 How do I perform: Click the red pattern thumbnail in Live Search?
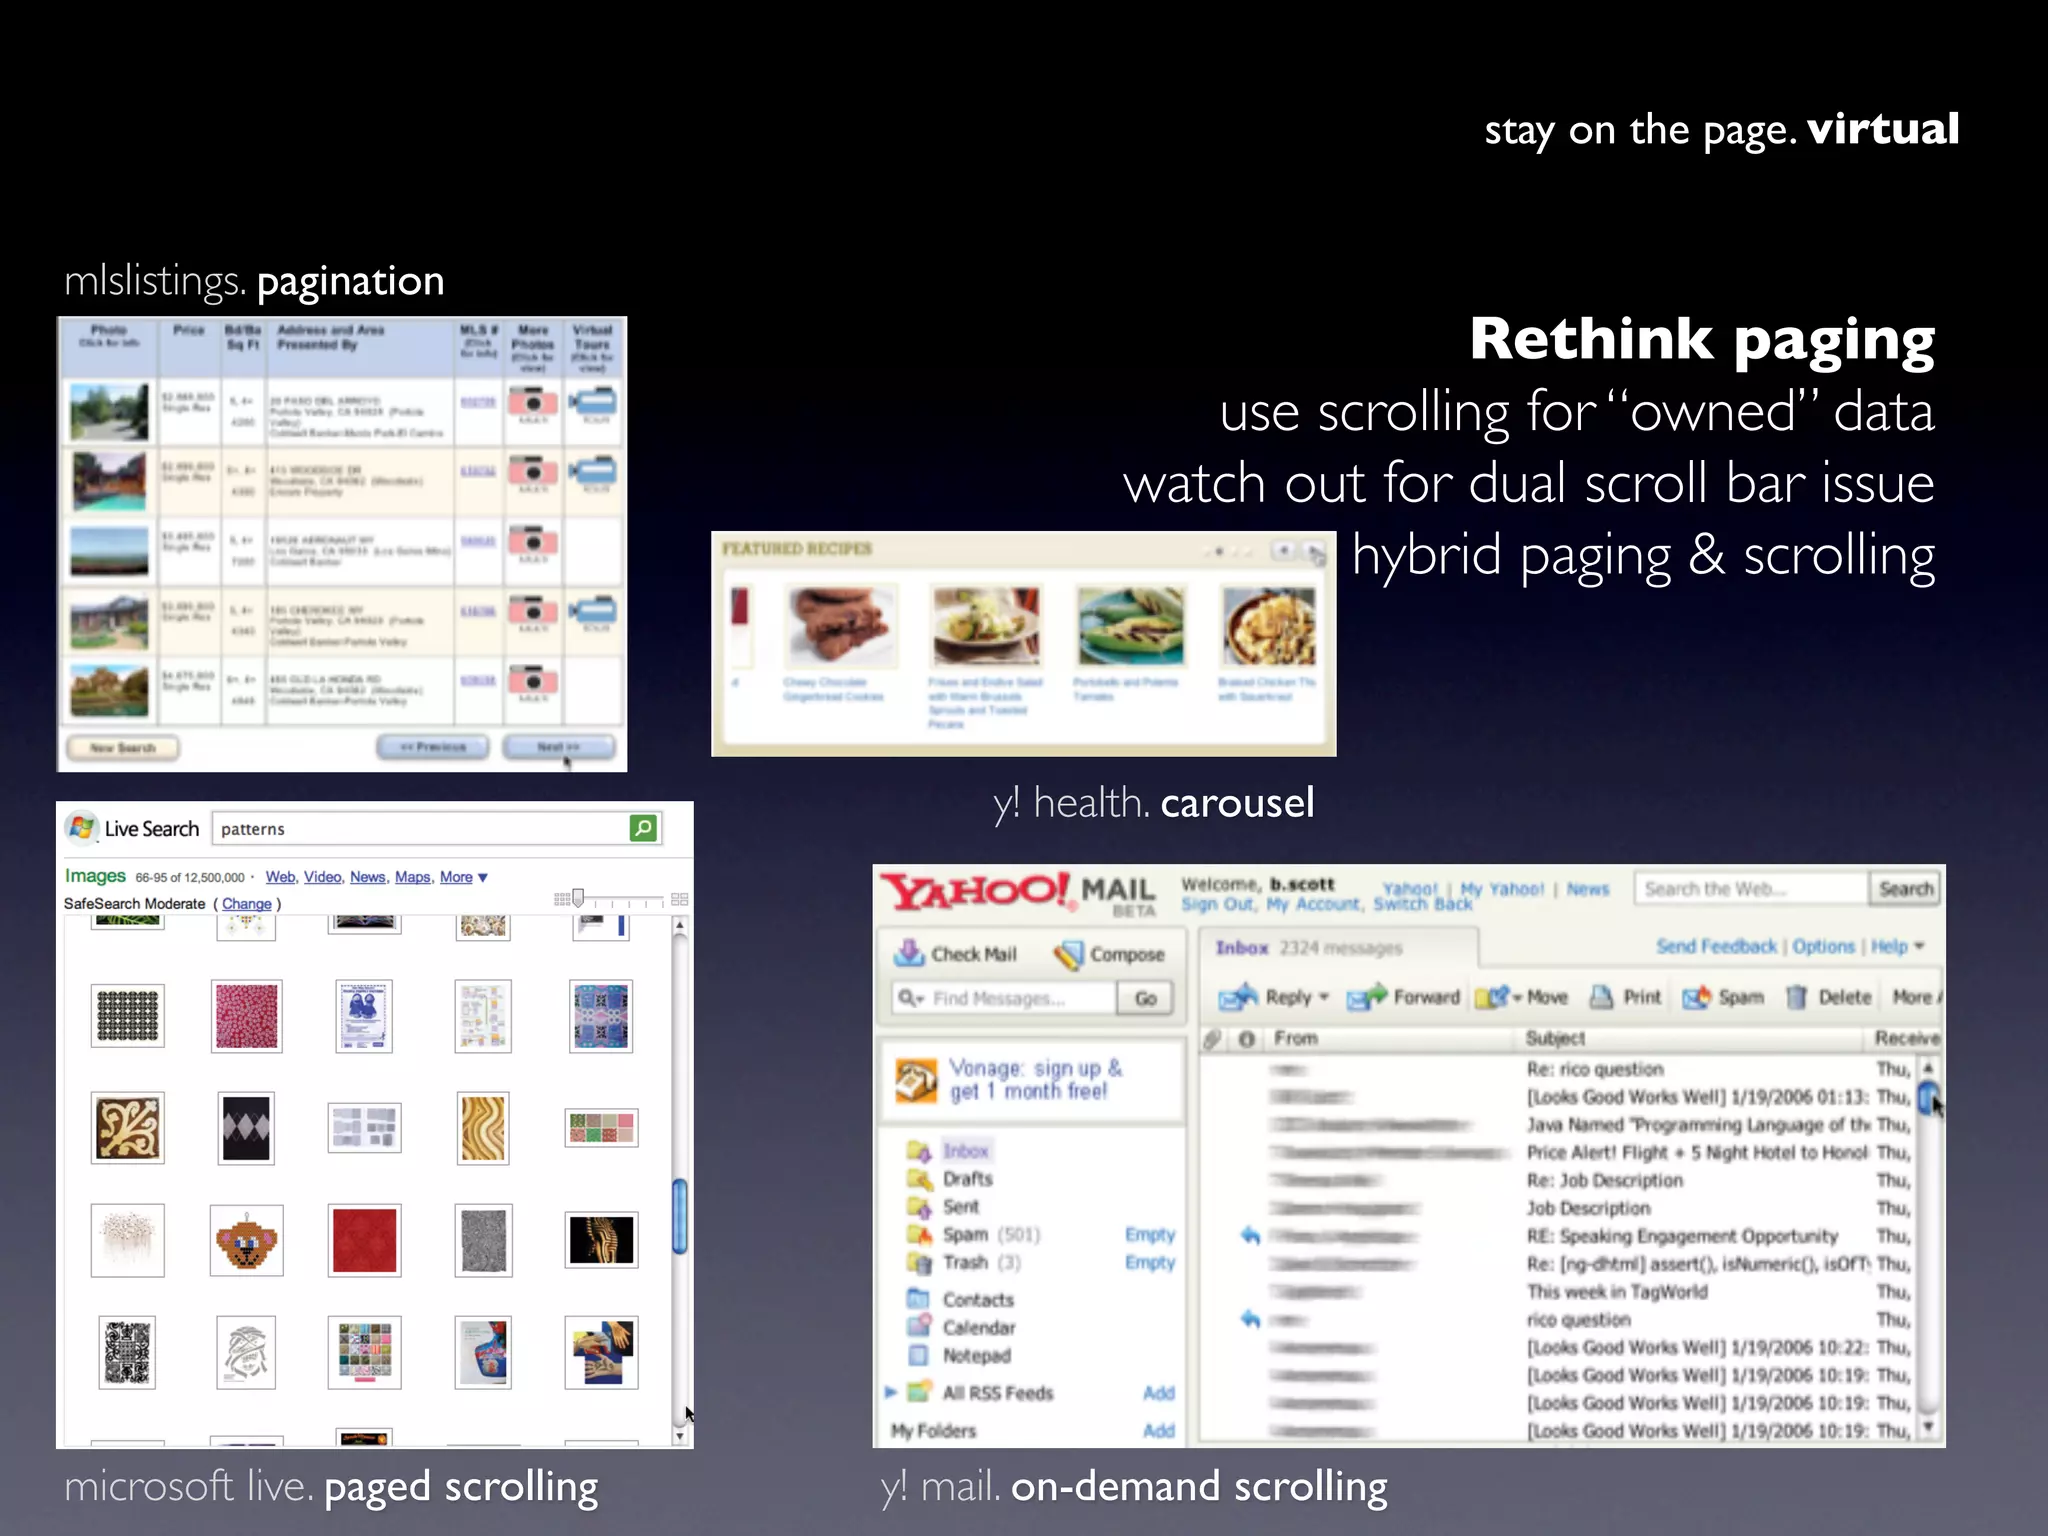pyautogui.click(x=364, y=1240)
